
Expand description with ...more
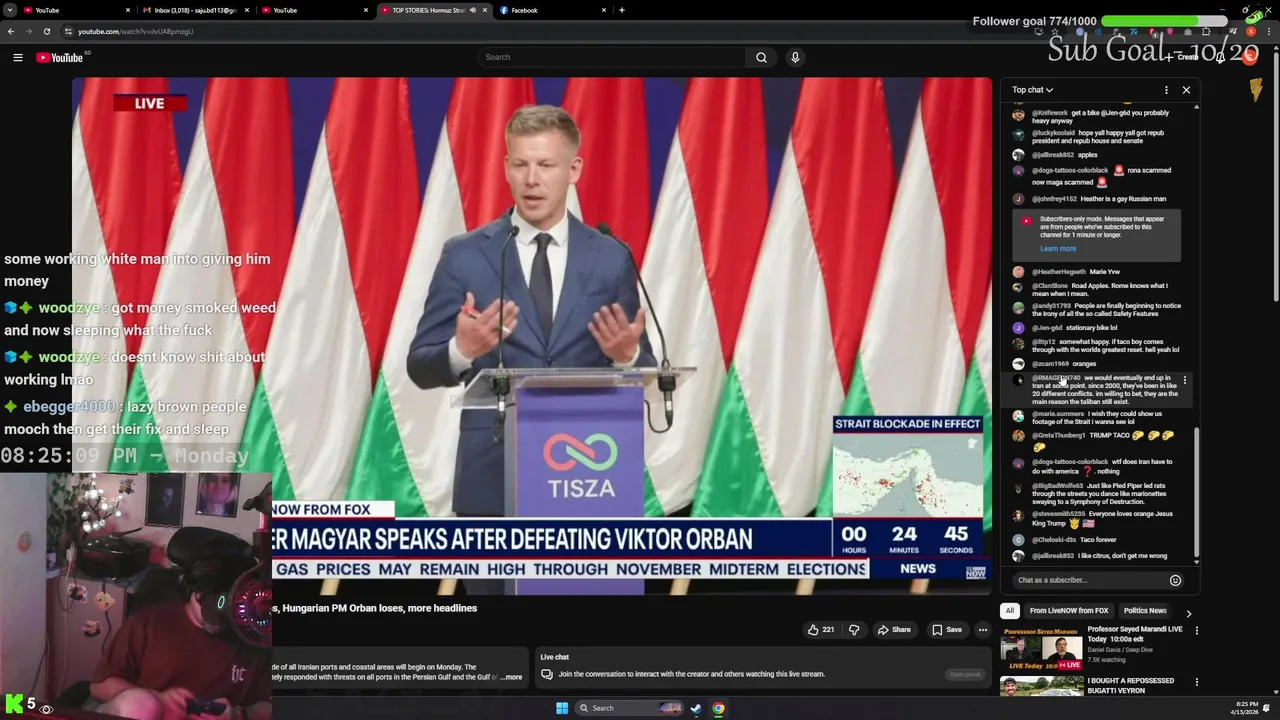tap(511, 677)
